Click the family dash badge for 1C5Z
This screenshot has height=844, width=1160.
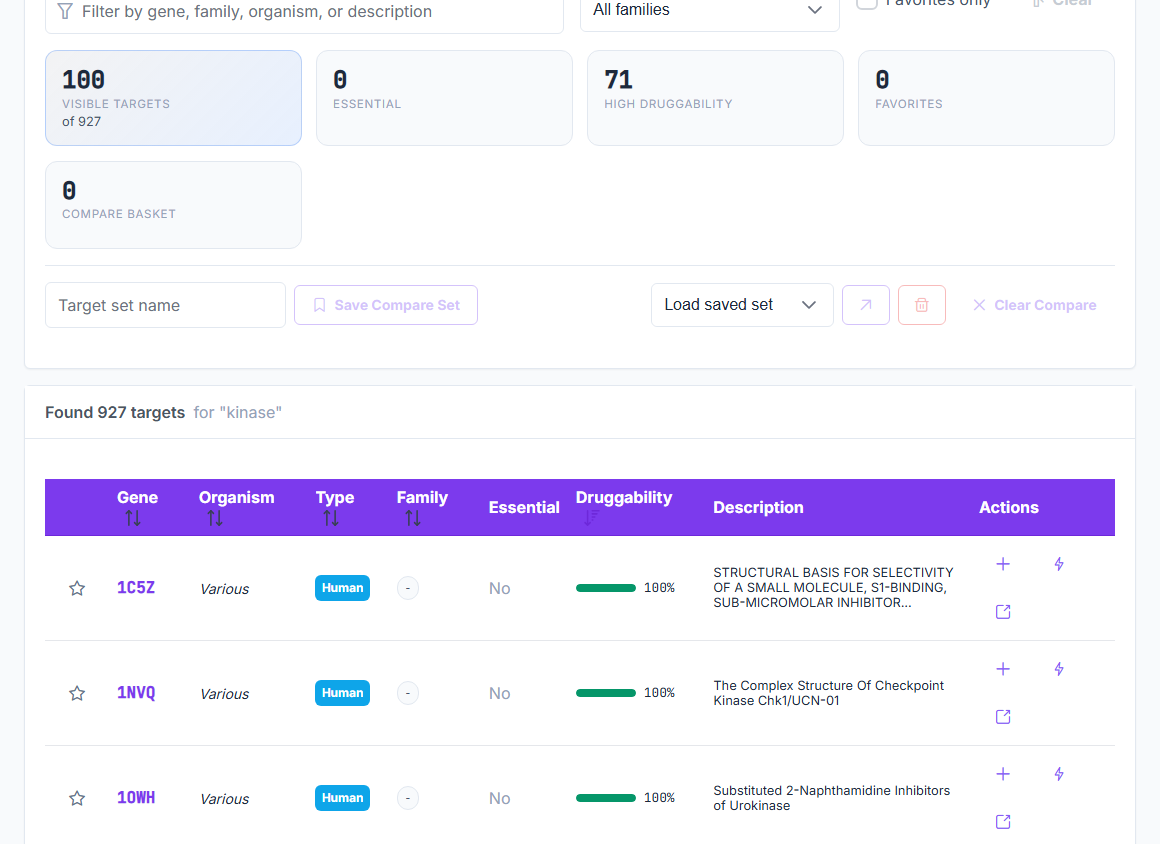tap(408, 588)
